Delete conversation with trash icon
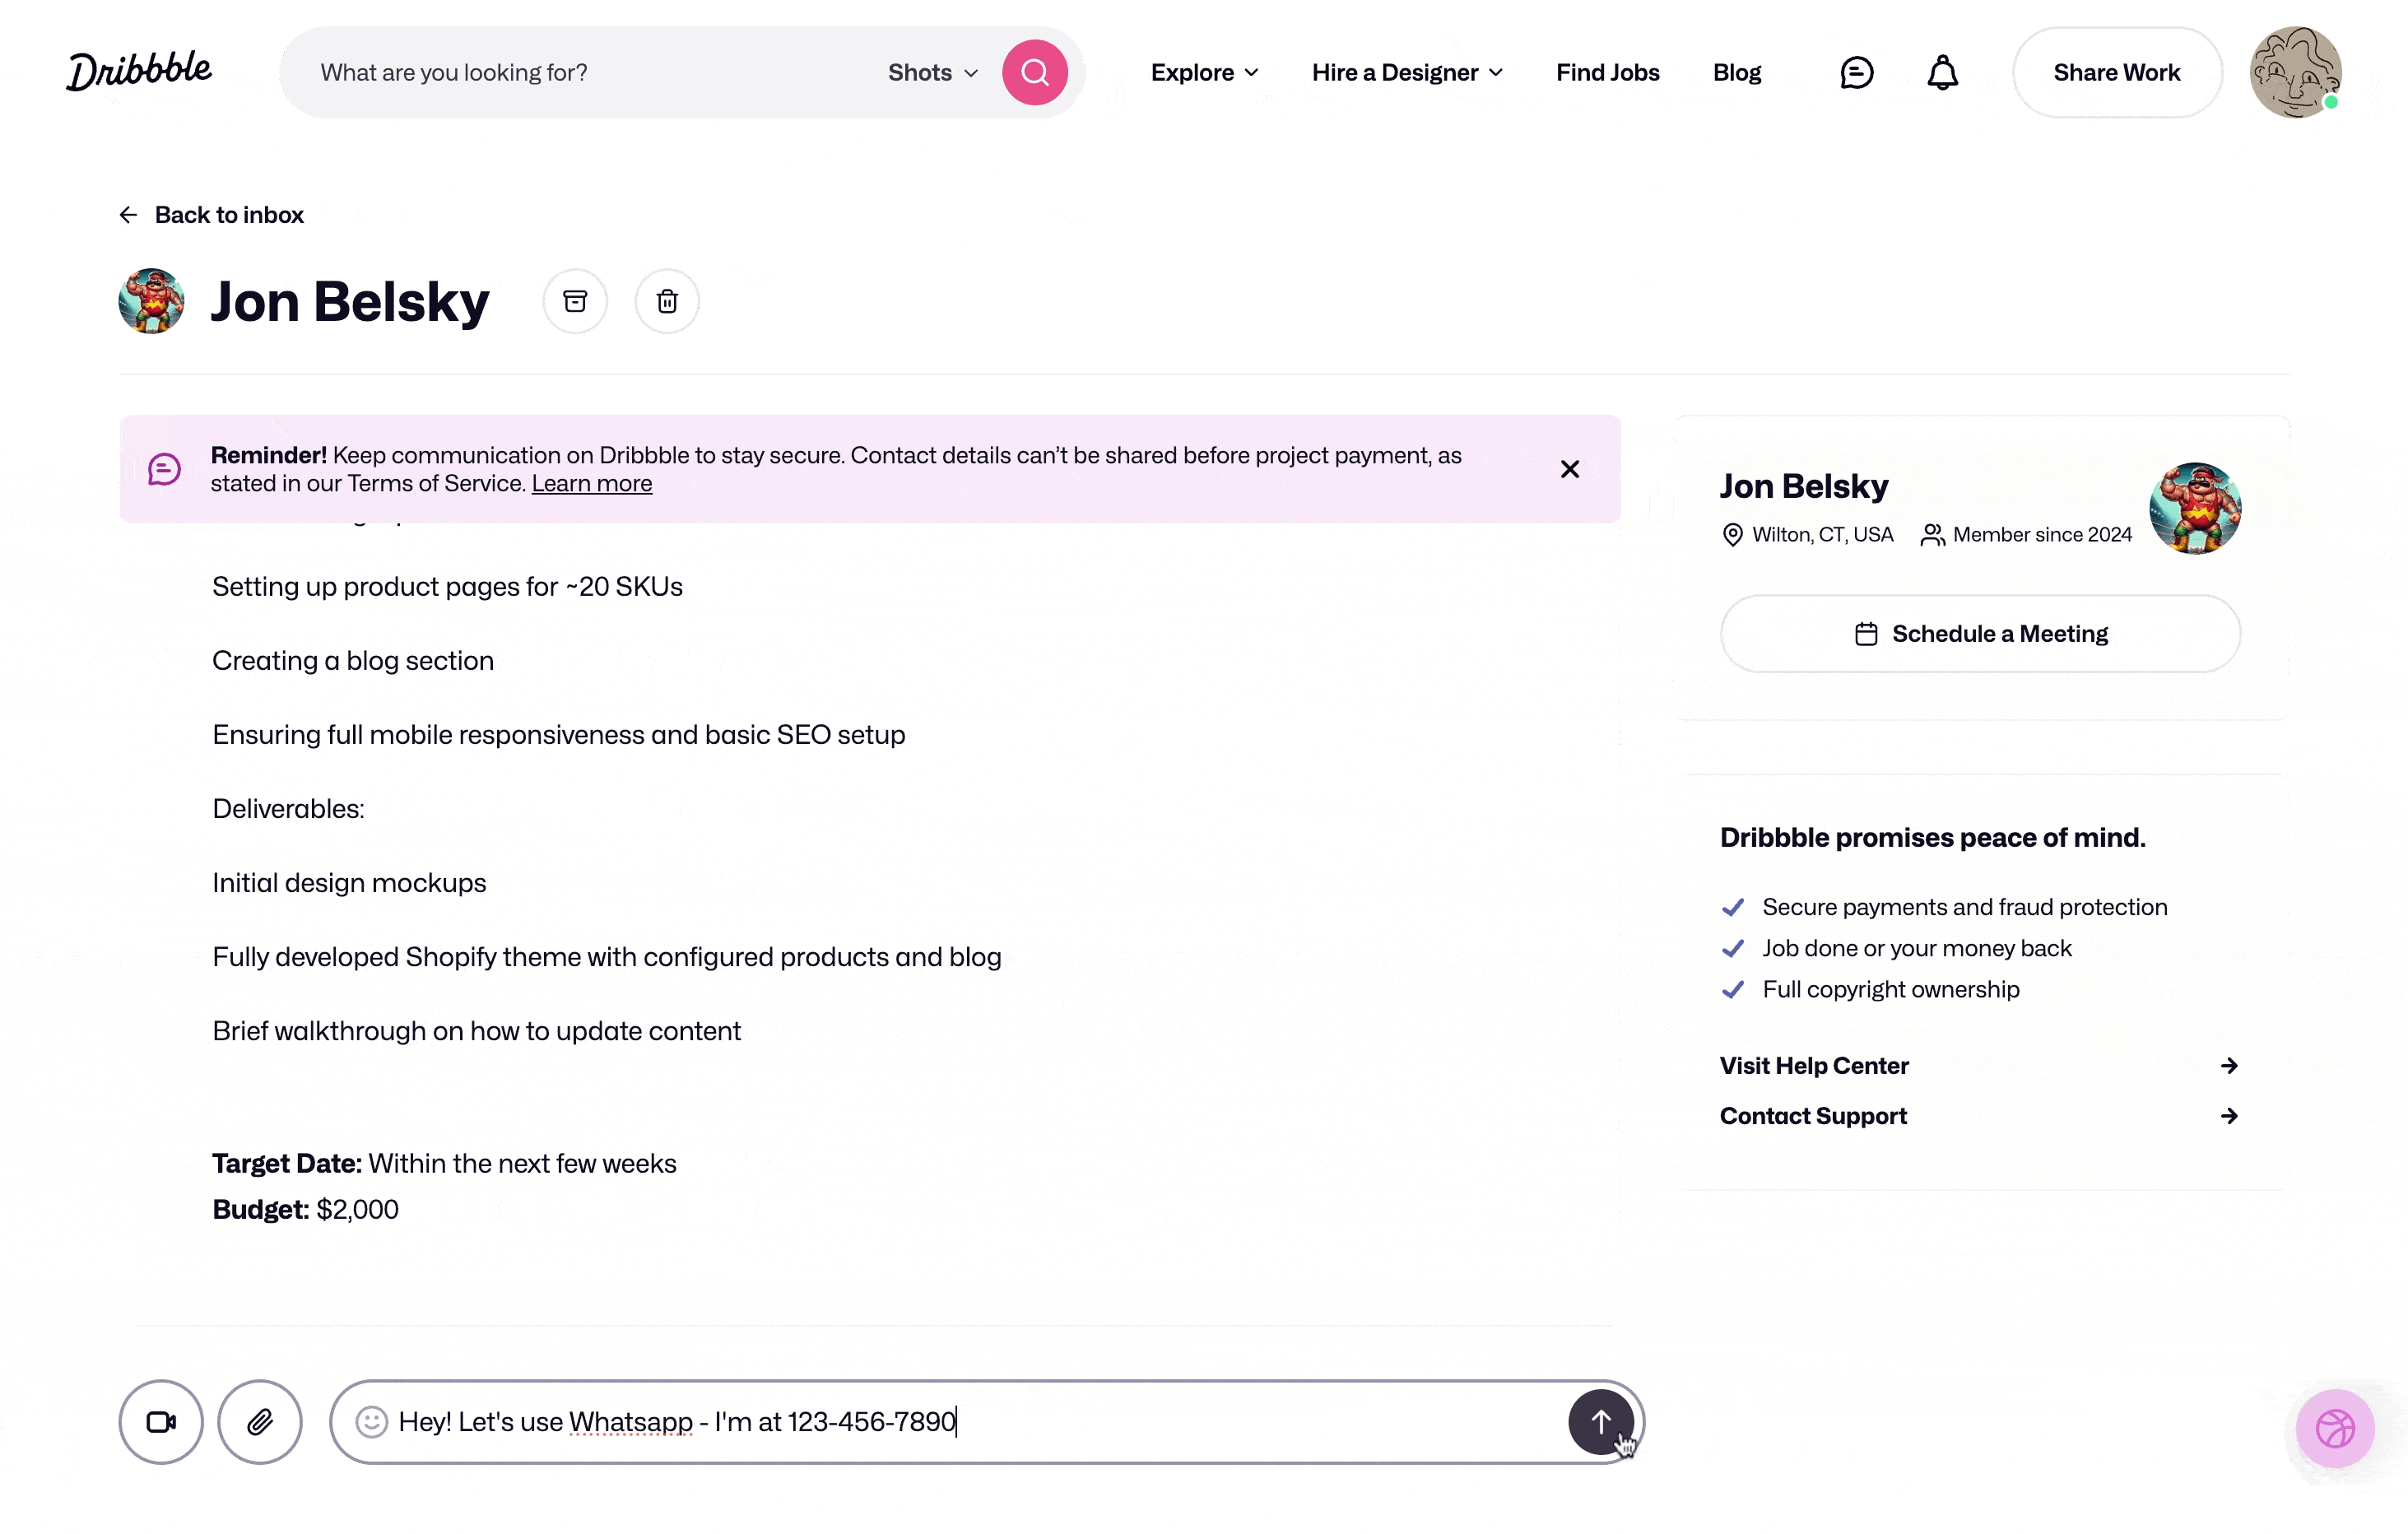This screenshot has width=2408, height=1534. [x=667, y=301]
